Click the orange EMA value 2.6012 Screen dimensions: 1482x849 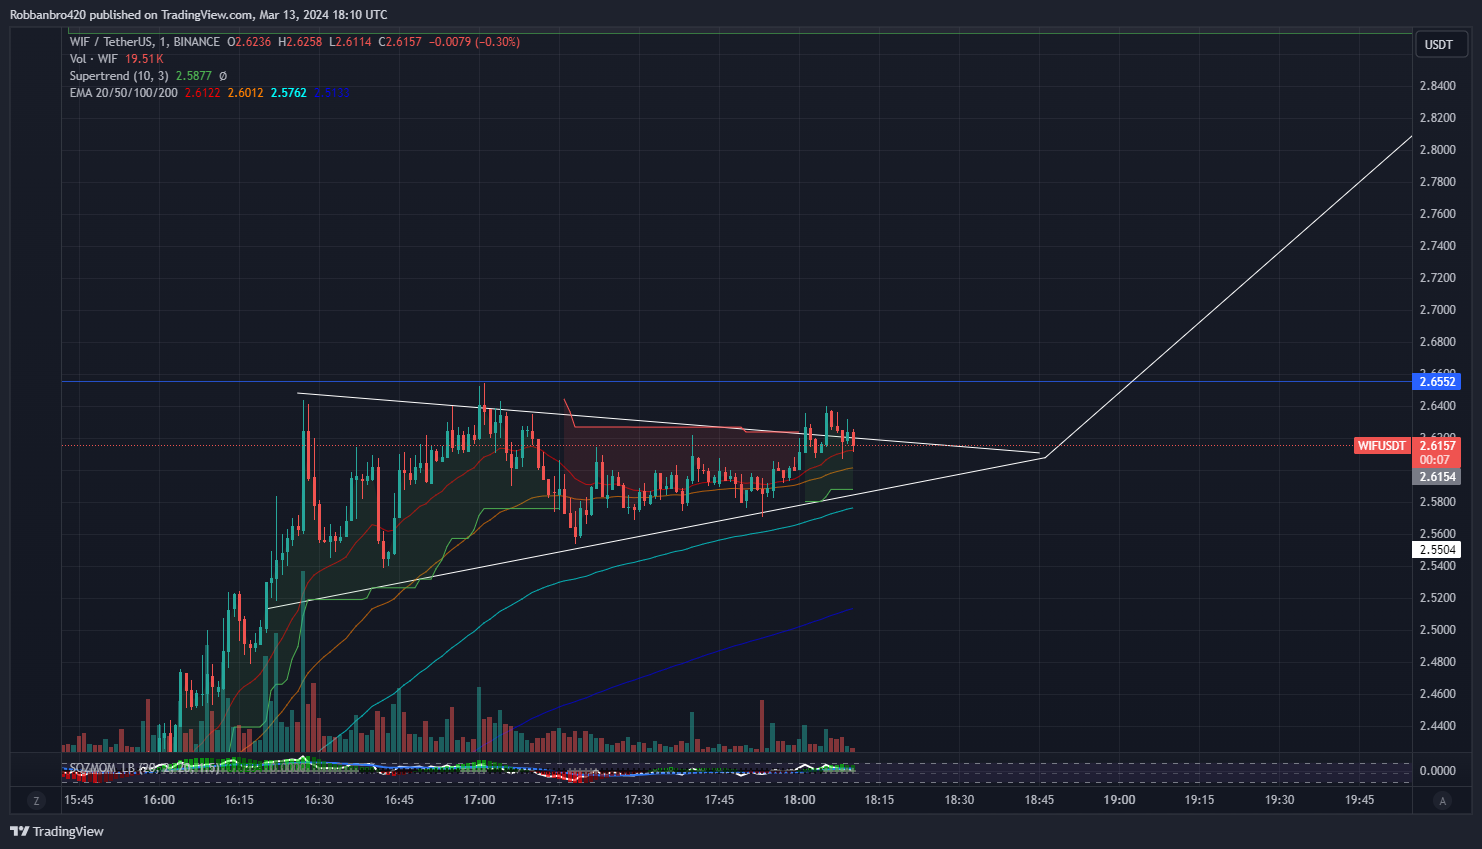(x=245, y=93)
